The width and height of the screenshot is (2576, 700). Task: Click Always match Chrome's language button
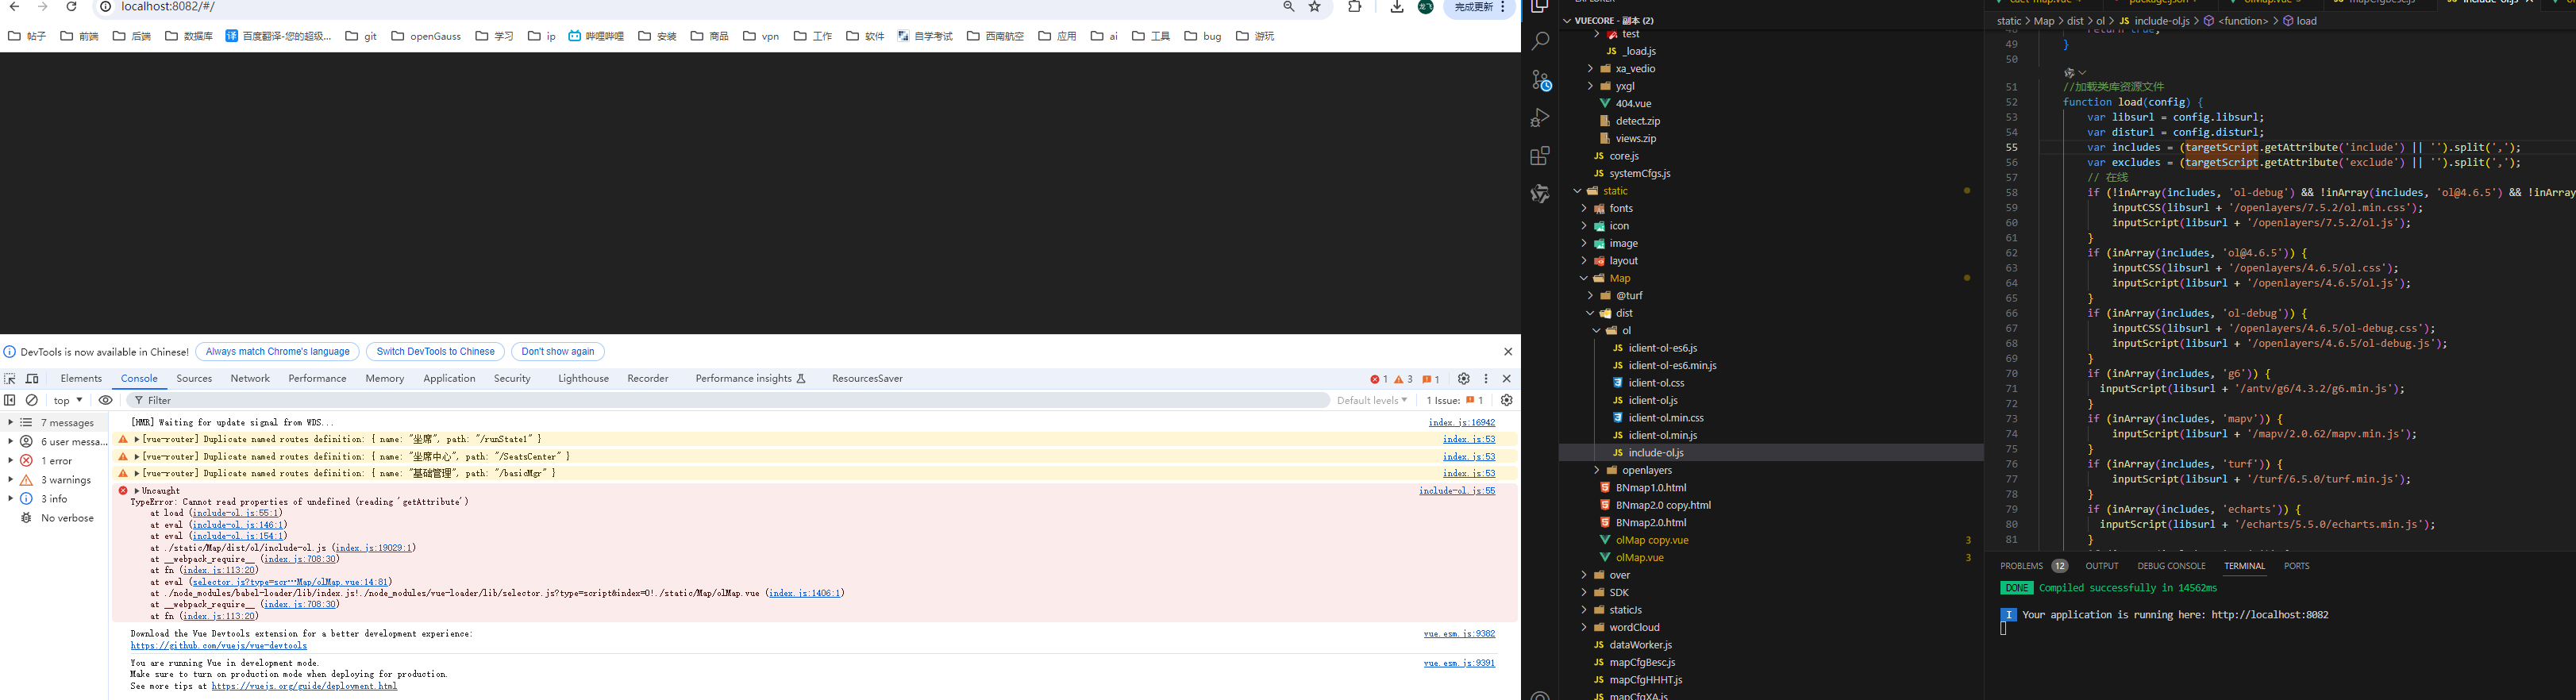(277, 352)
